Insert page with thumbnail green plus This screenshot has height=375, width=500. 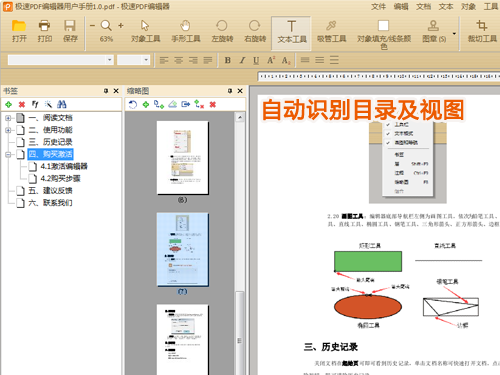[146, 105]
